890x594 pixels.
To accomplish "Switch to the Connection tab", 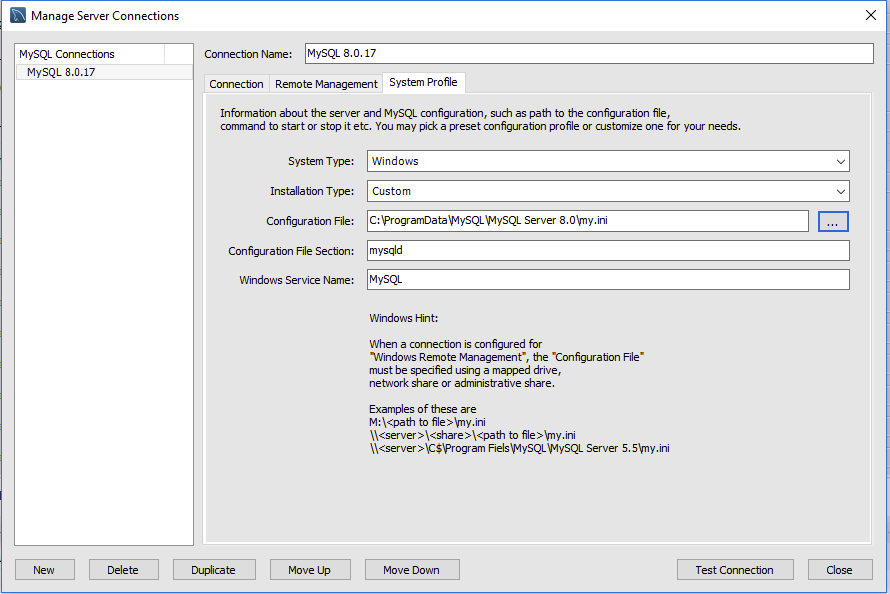I will click(236, 84).
